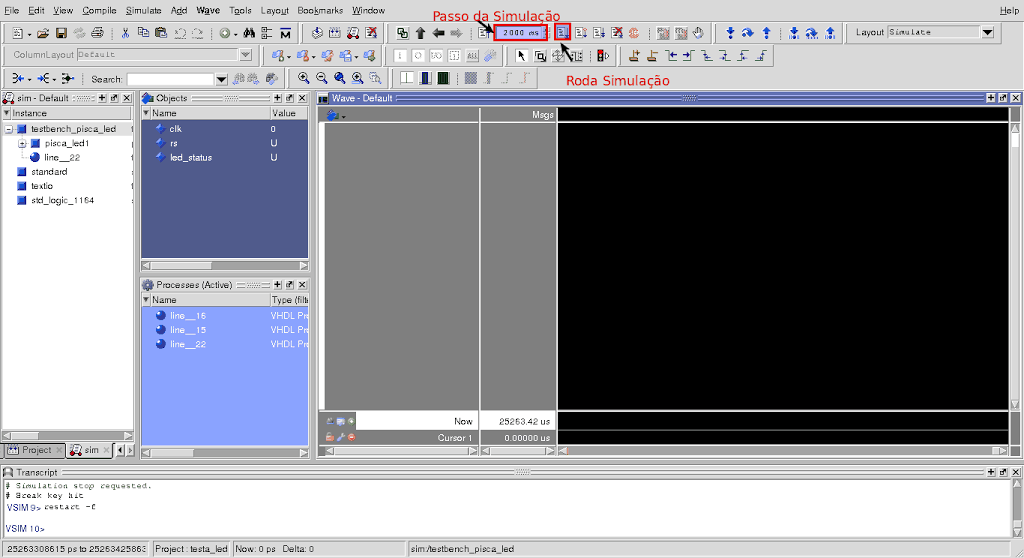Image resolution: width=1024 pixels, height=558 pixels.
Task: Insert a new wave cursor icon
Action: (633, 56)
